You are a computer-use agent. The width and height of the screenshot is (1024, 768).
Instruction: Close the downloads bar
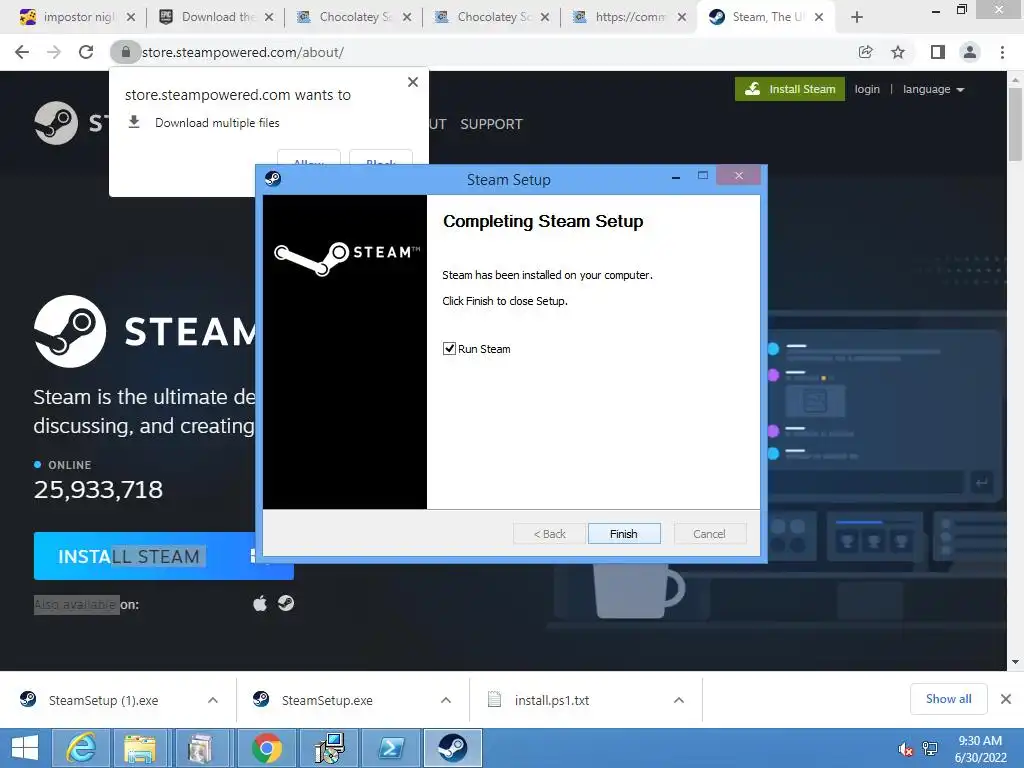pos(1006,699)
